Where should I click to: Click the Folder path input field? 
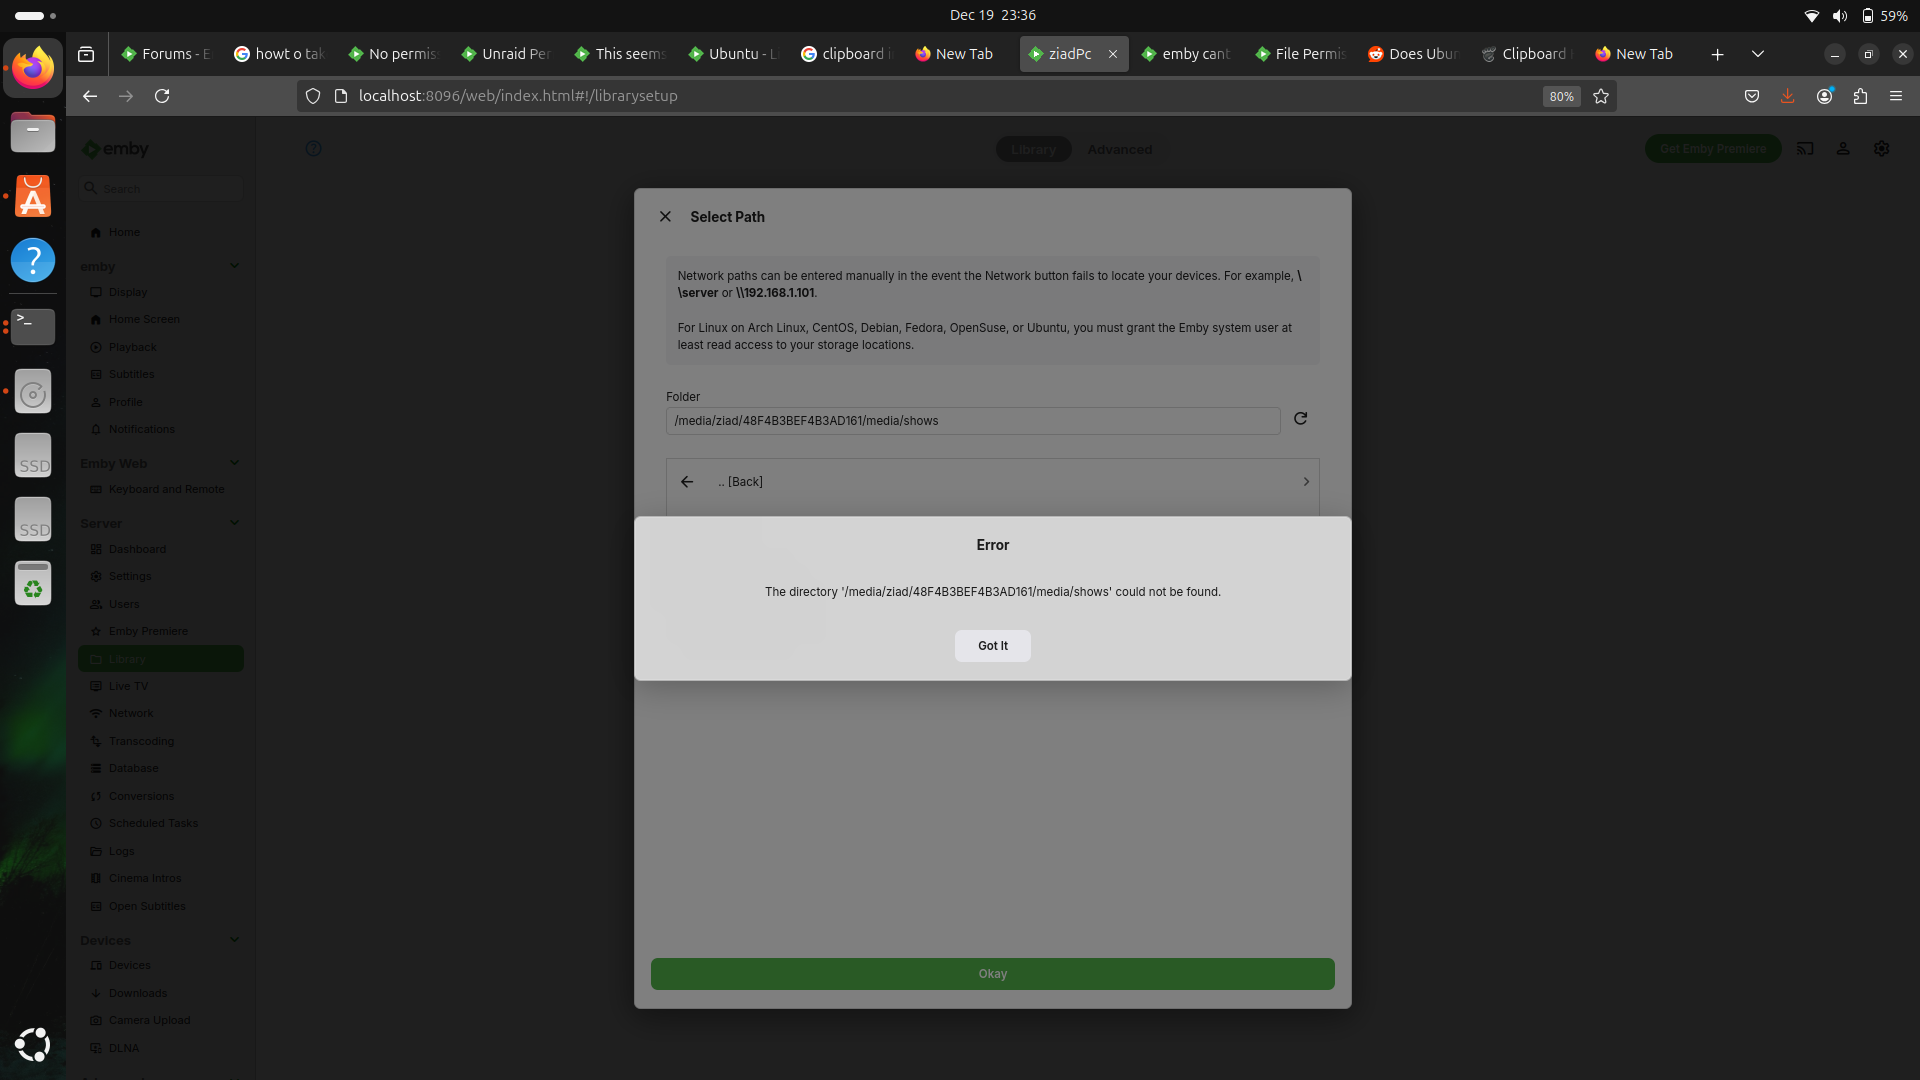pos(972,421)
